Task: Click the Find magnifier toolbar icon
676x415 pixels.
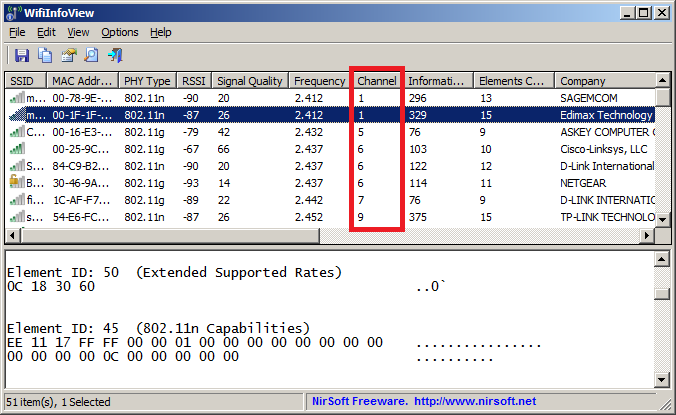Action: 91,56
